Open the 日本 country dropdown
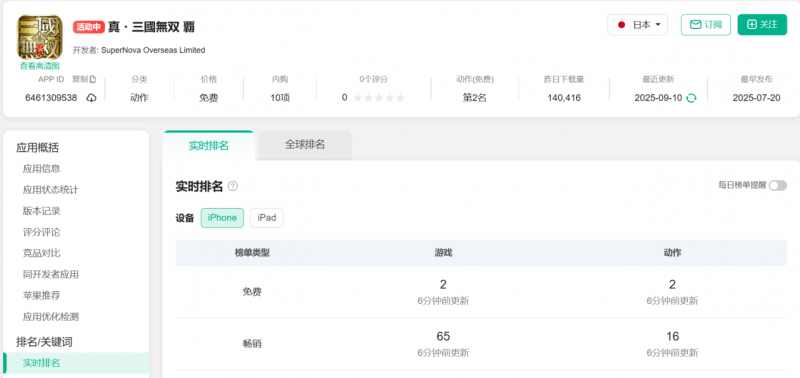 coord(637,24)
